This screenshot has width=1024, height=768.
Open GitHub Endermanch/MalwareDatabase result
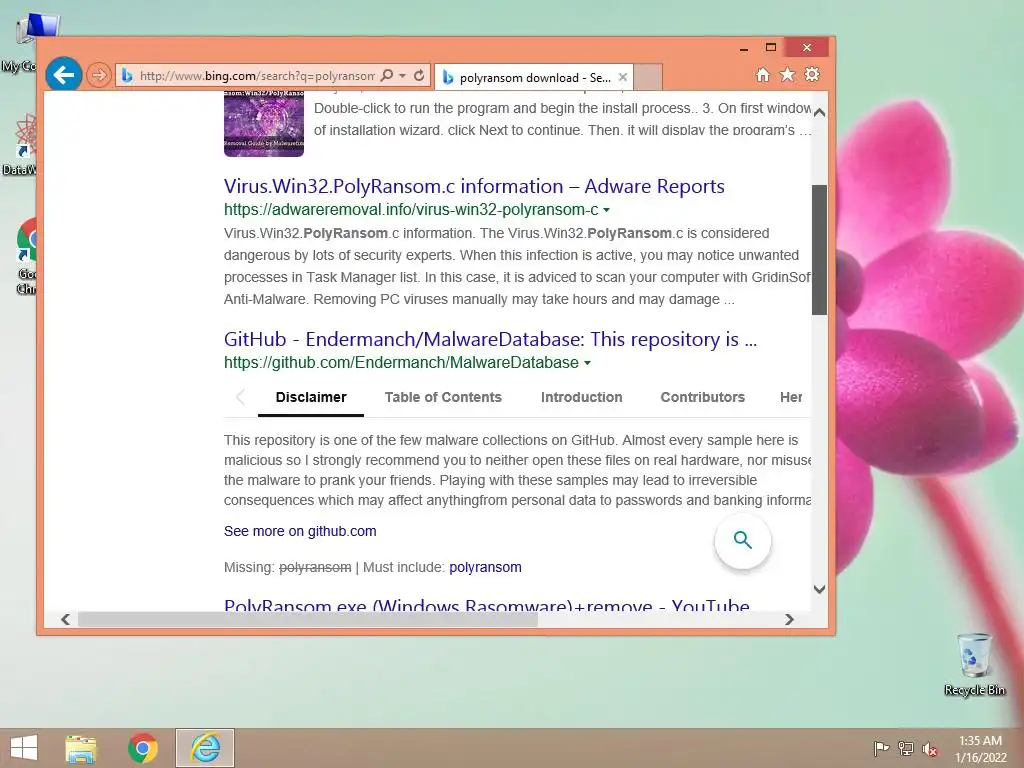tap(490, 339)
